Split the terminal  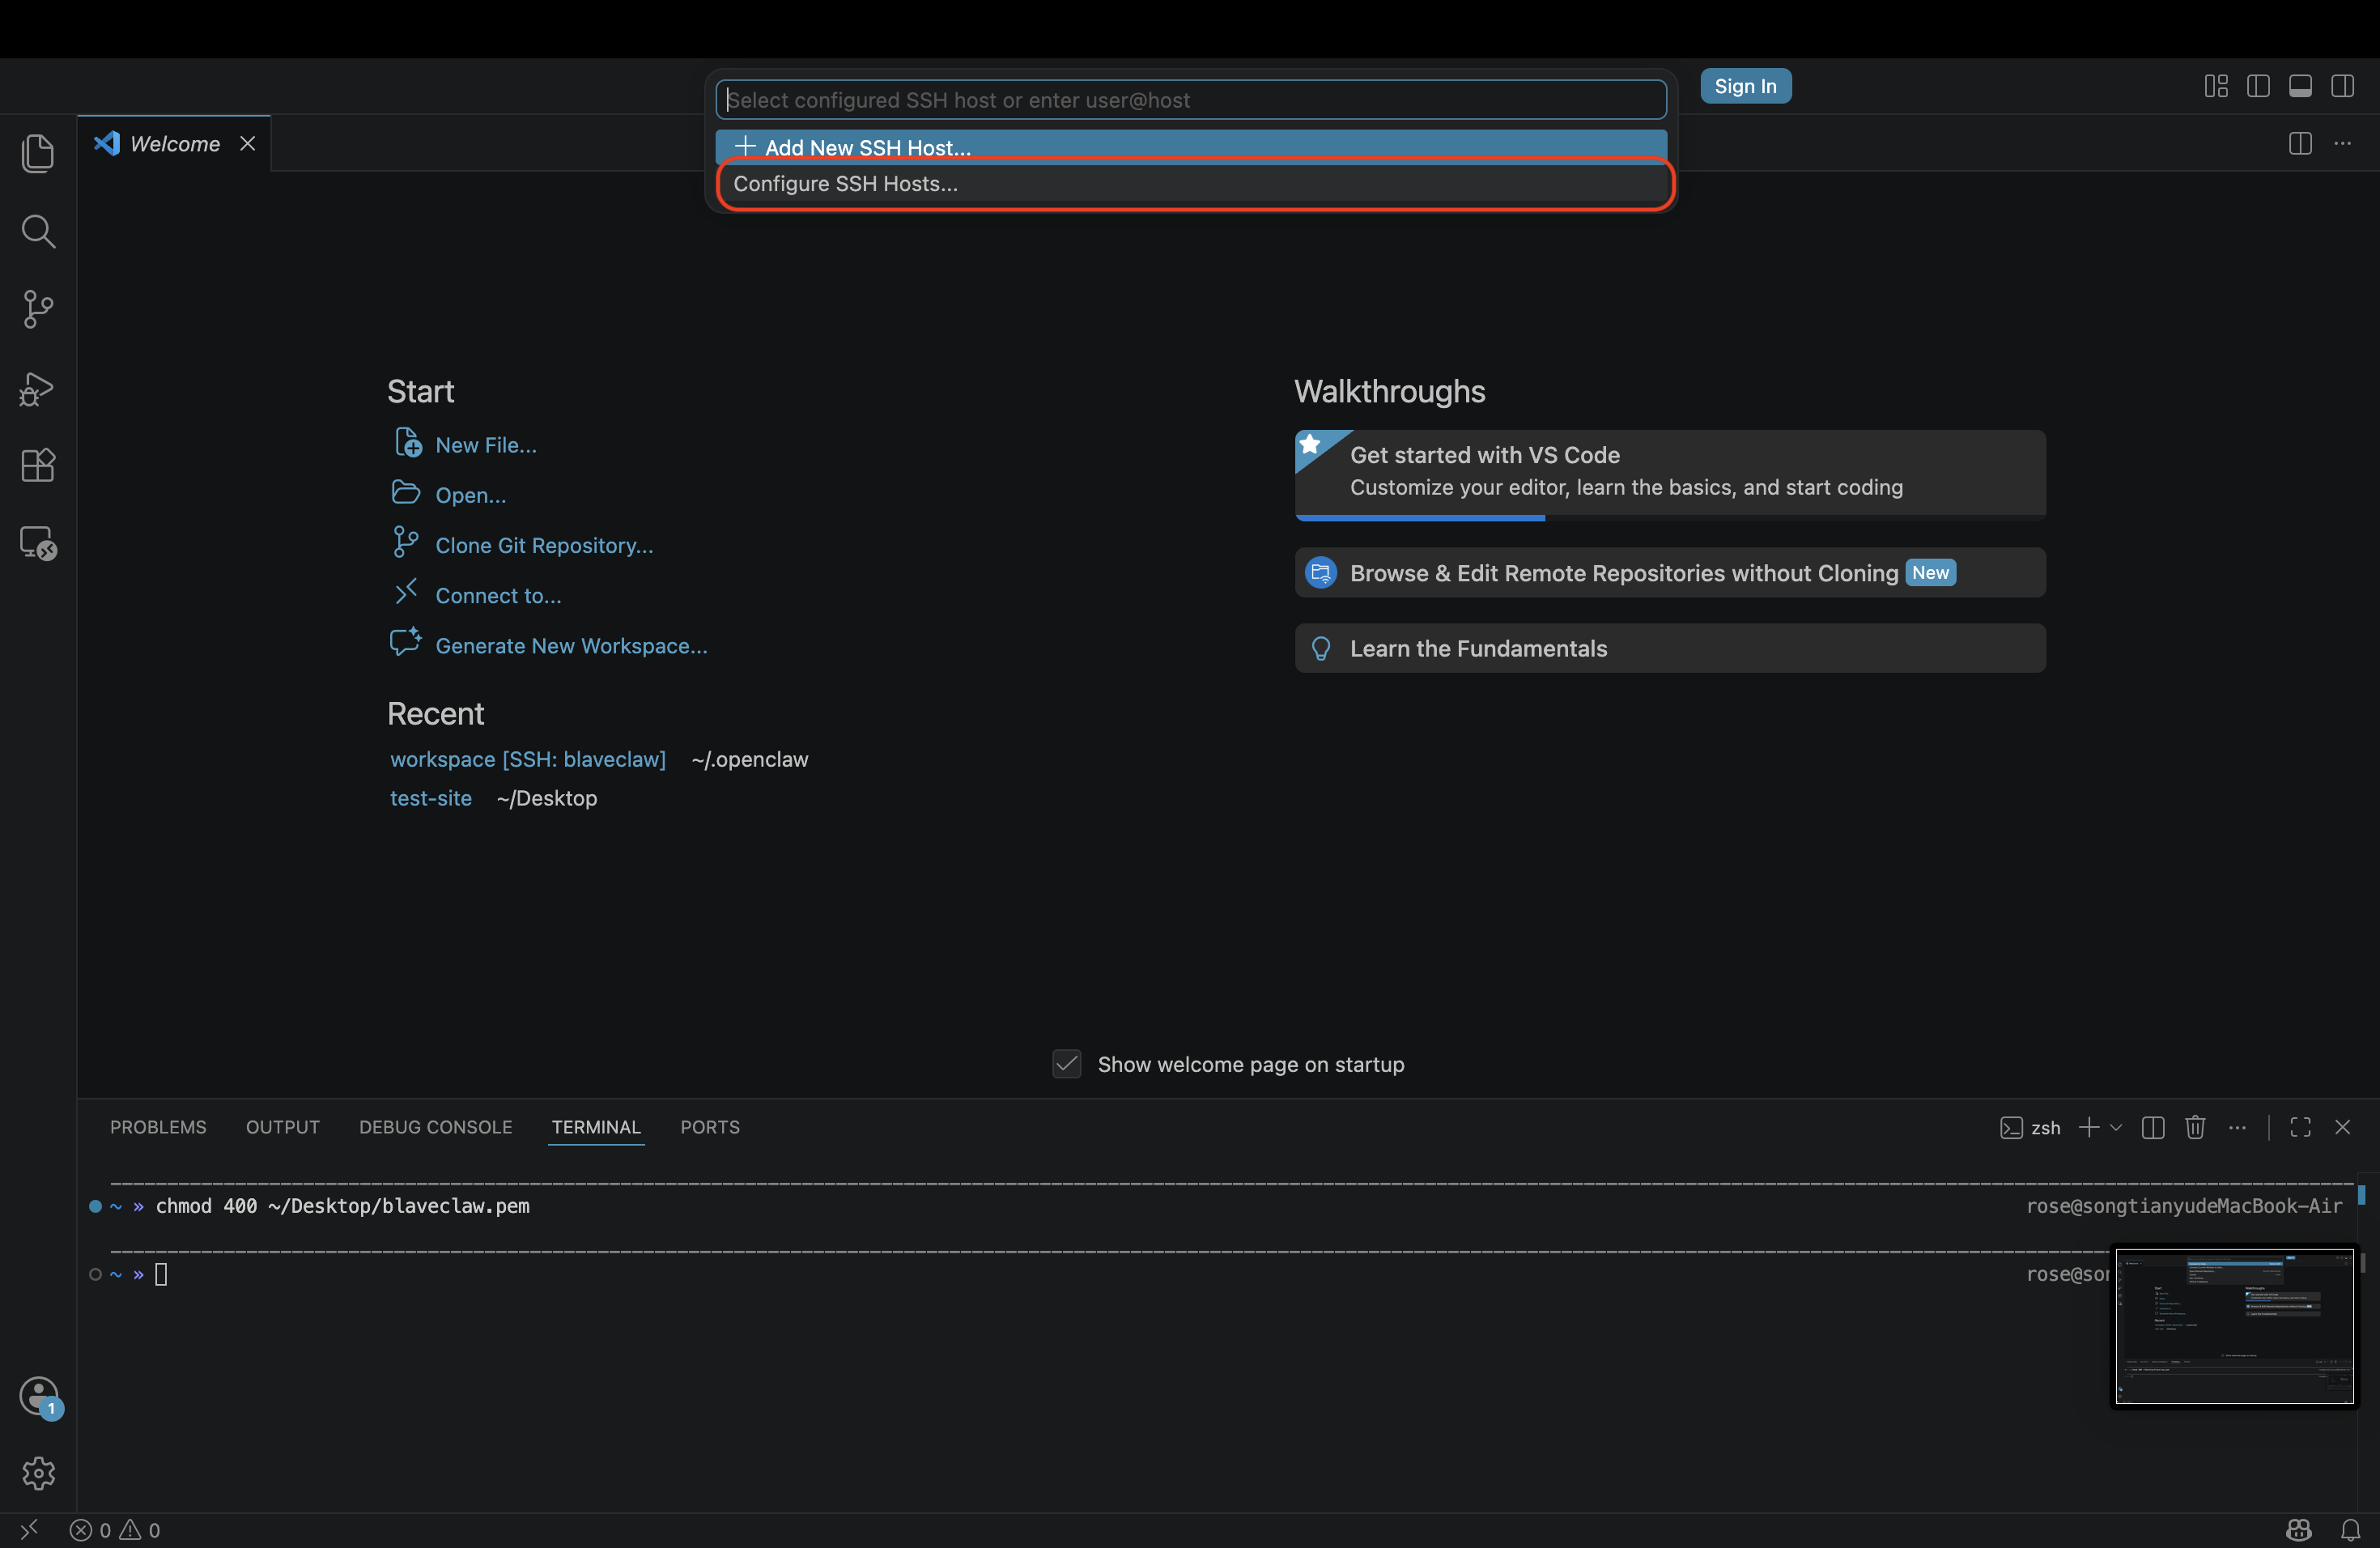pos(2153,1128)
